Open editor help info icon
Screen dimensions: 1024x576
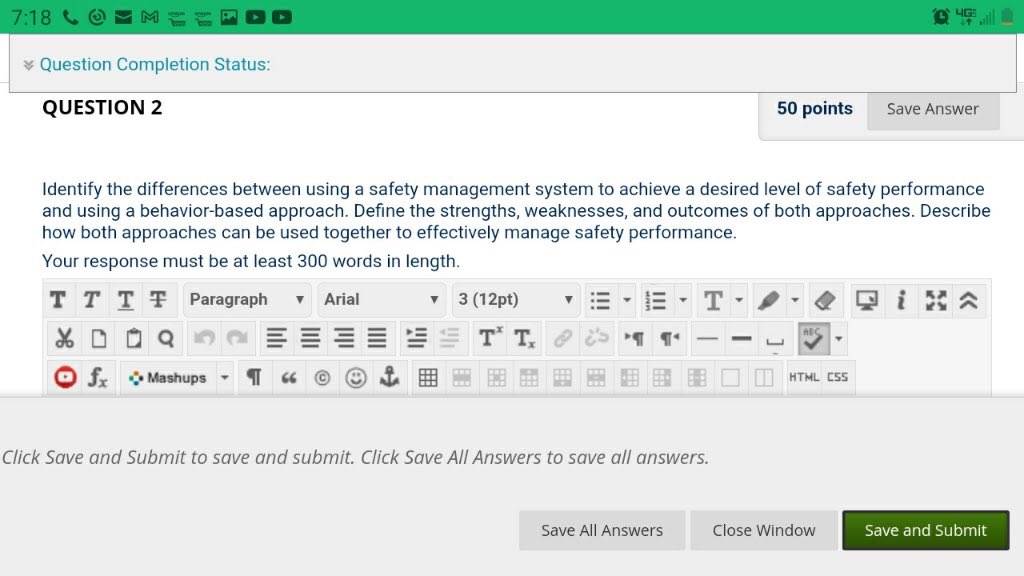901,300
